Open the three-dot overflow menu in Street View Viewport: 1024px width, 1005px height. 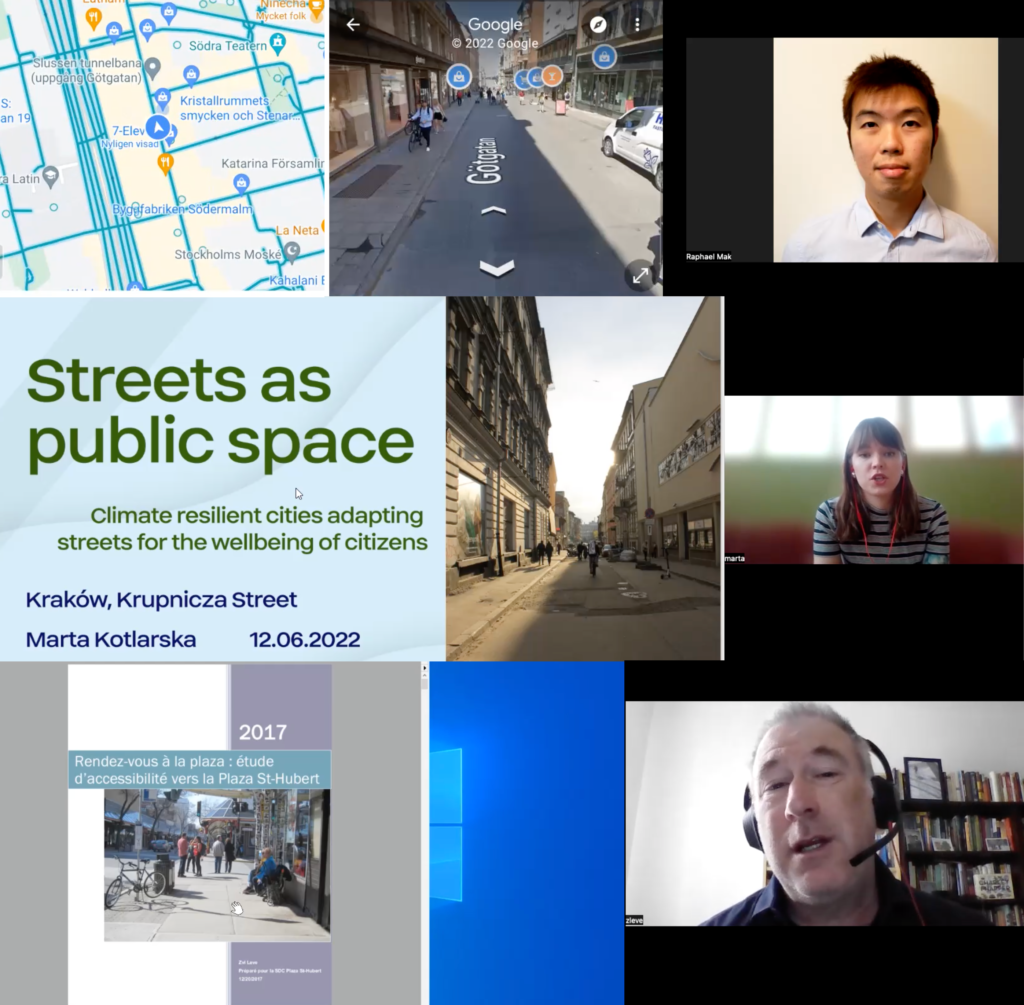638,24
